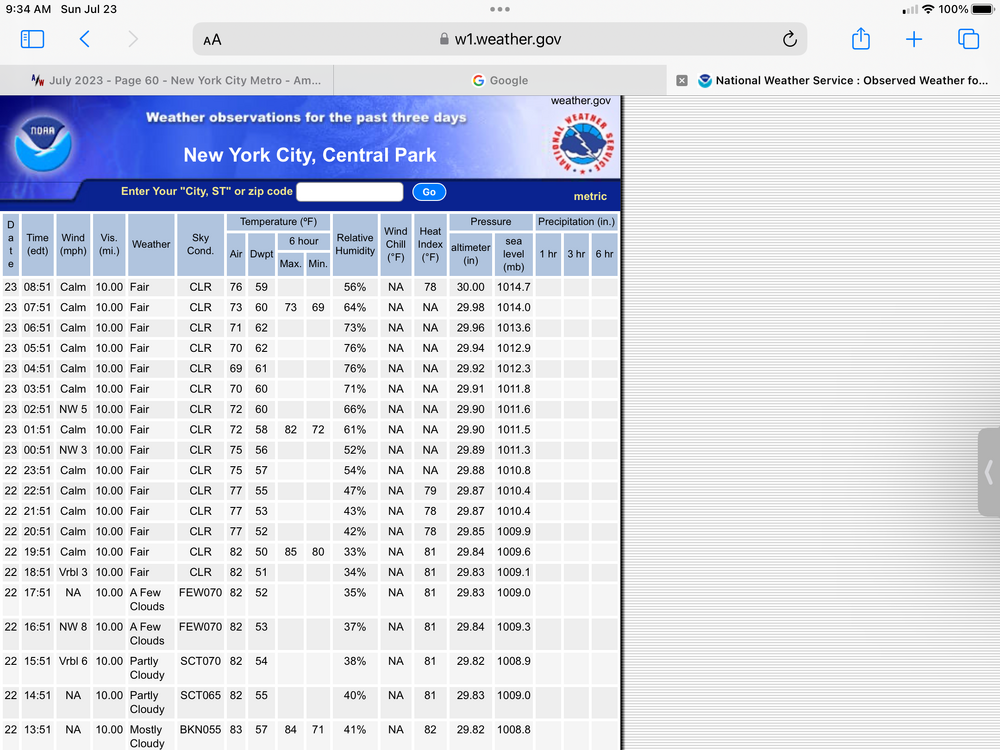Image resolution: width=1000 pixels, height=750 pixels.
Task: Click the sea level value 1014.7
Action: tap(513, 287)
